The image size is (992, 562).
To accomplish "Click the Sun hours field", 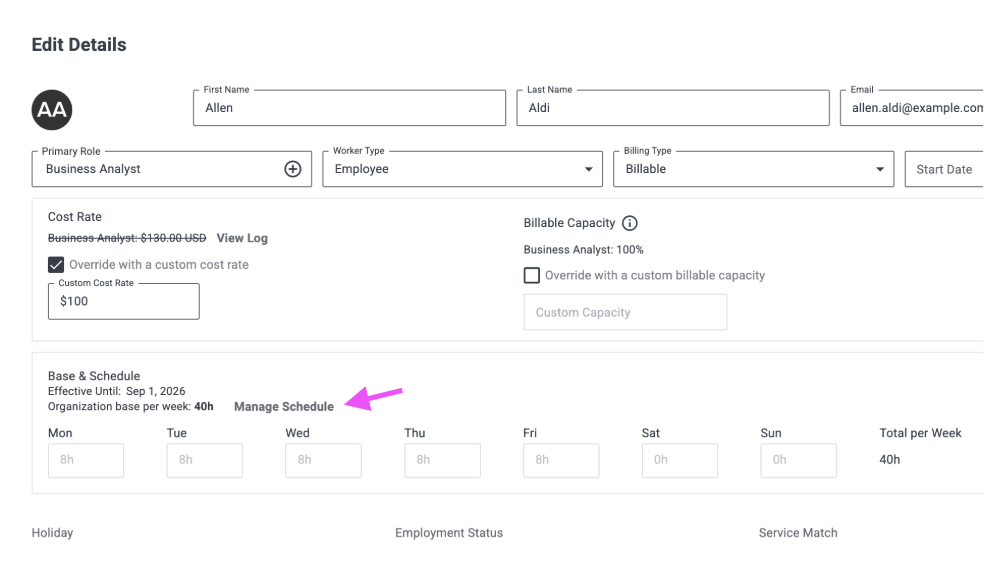I will 798,460.
